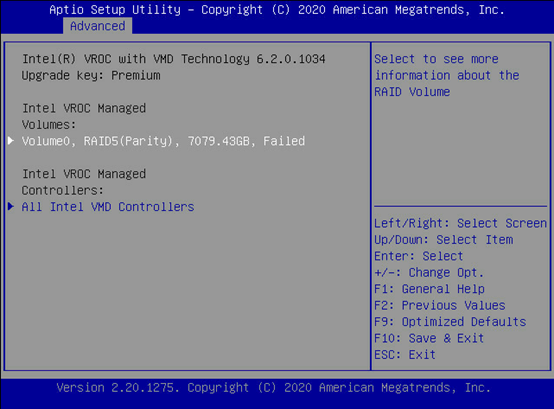Click the F10: Save & Exit hint
Image resolution: width=554 pixels, height=409 pixels.
tap(429, 338)
